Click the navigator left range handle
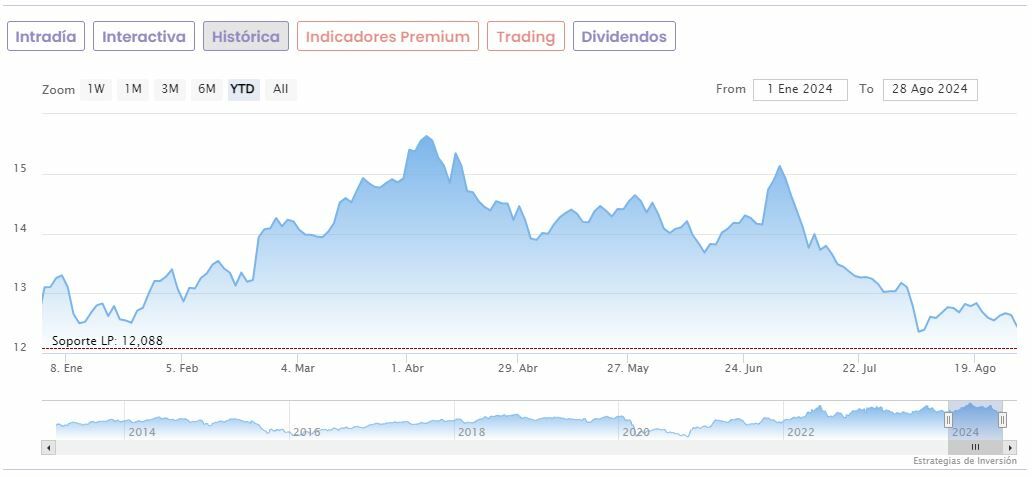1032x477 pixels. (x=948, y=420)
